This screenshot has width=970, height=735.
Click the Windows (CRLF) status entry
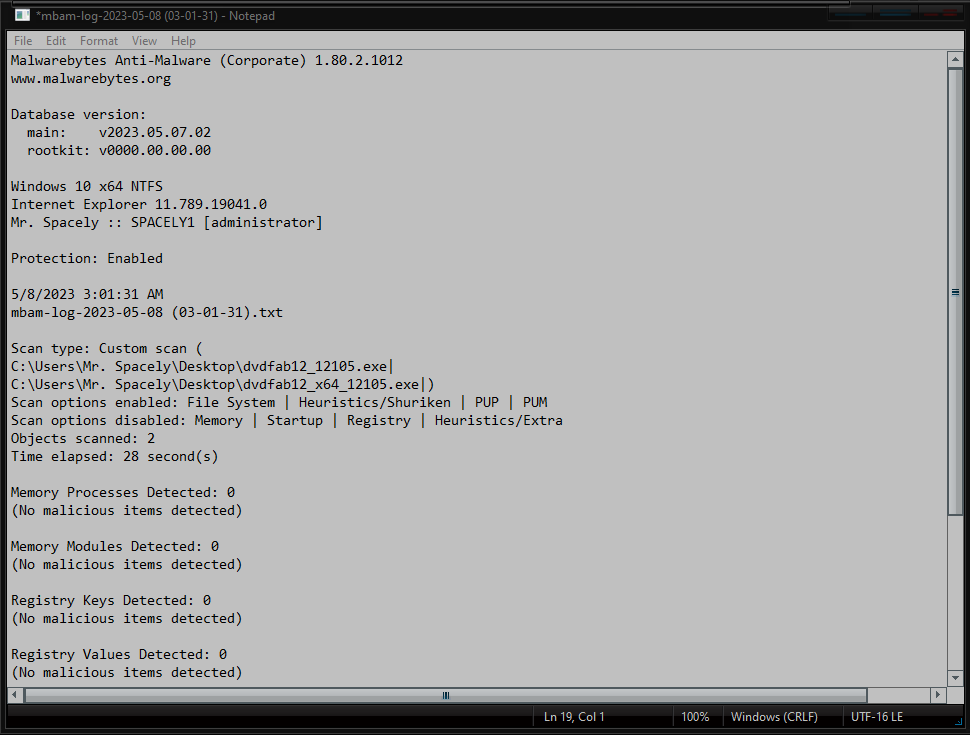[774, 717]
